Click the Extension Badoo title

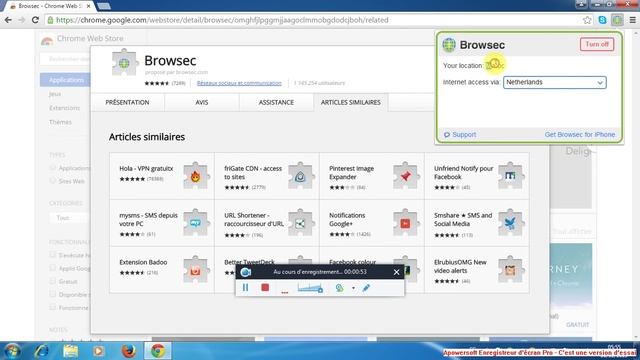click(143, 262)
